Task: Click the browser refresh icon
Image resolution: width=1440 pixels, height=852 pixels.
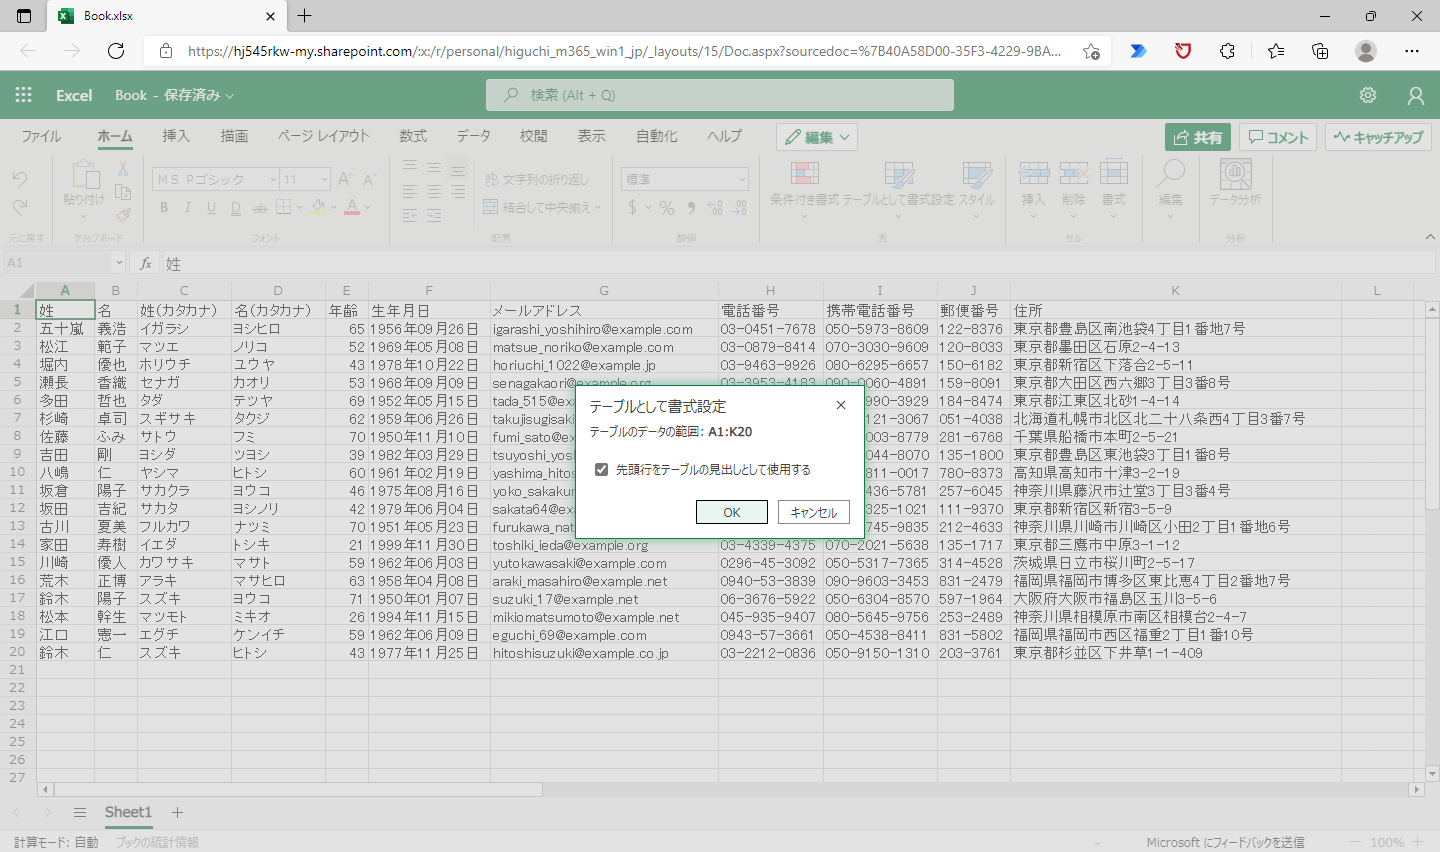Action: [x=116, y=51]
